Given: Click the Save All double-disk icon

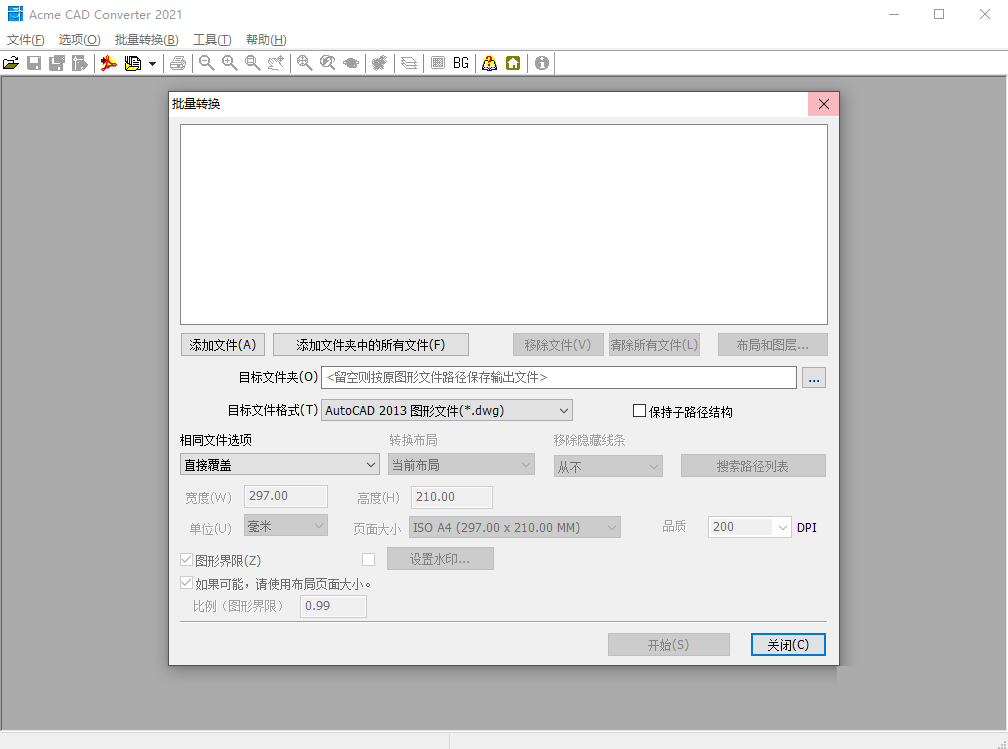Looking at the screenshot, I should (57, 63).
